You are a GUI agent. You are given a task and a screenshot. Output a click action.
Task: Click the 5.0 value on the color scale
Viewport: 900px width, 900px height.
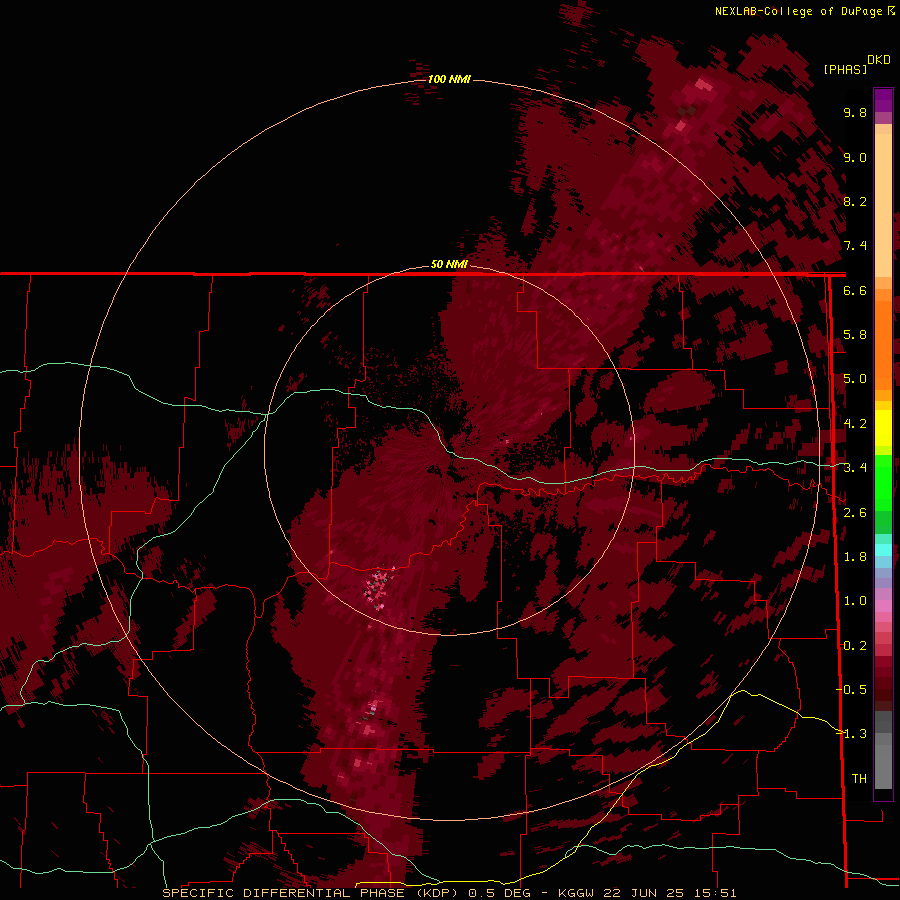(x=855, y=379)
